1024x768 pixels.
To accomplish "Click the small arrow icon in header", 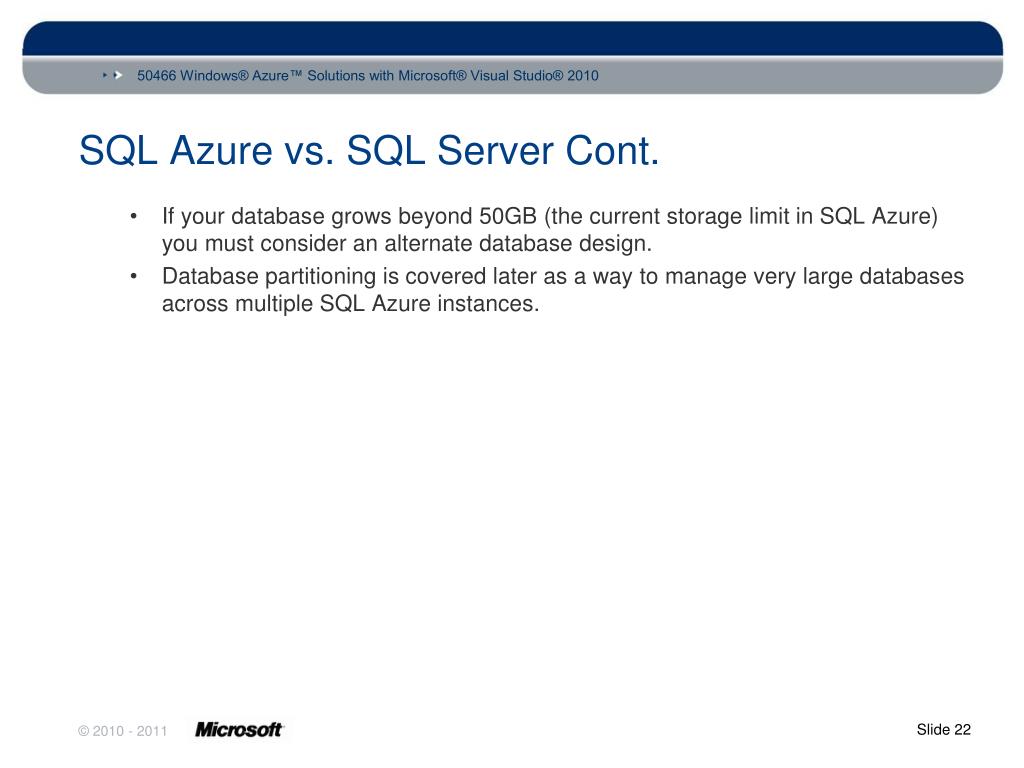I will click(104, 76).
